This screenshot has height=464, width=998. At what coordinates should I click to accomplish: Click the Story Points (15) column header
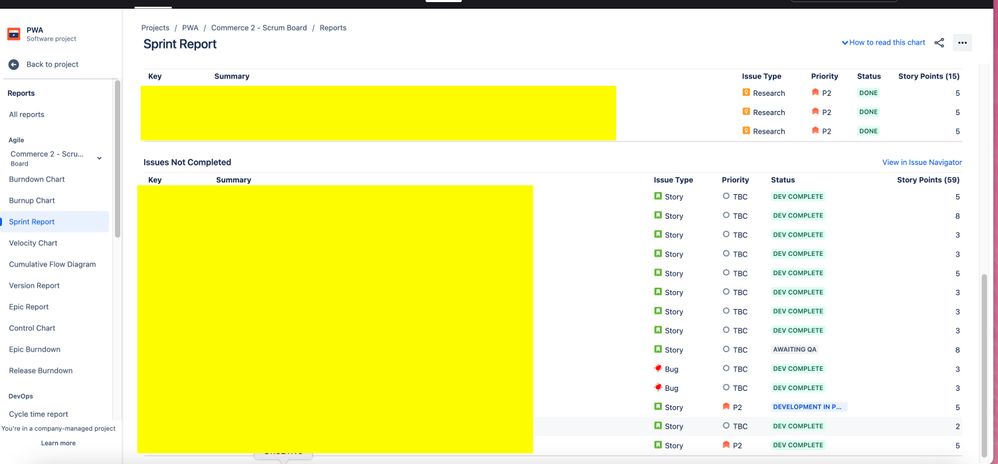[x=929, y=76]
